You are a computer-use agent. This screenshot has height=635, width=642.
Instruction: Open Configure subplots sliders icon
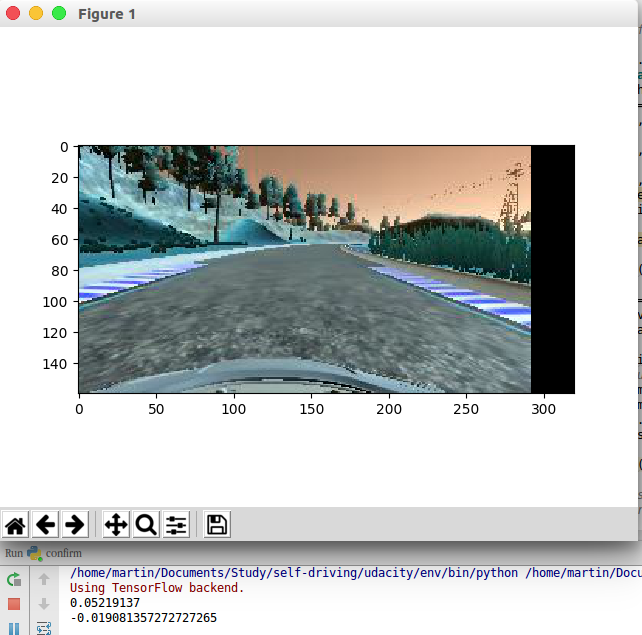(x=176, y=524)
